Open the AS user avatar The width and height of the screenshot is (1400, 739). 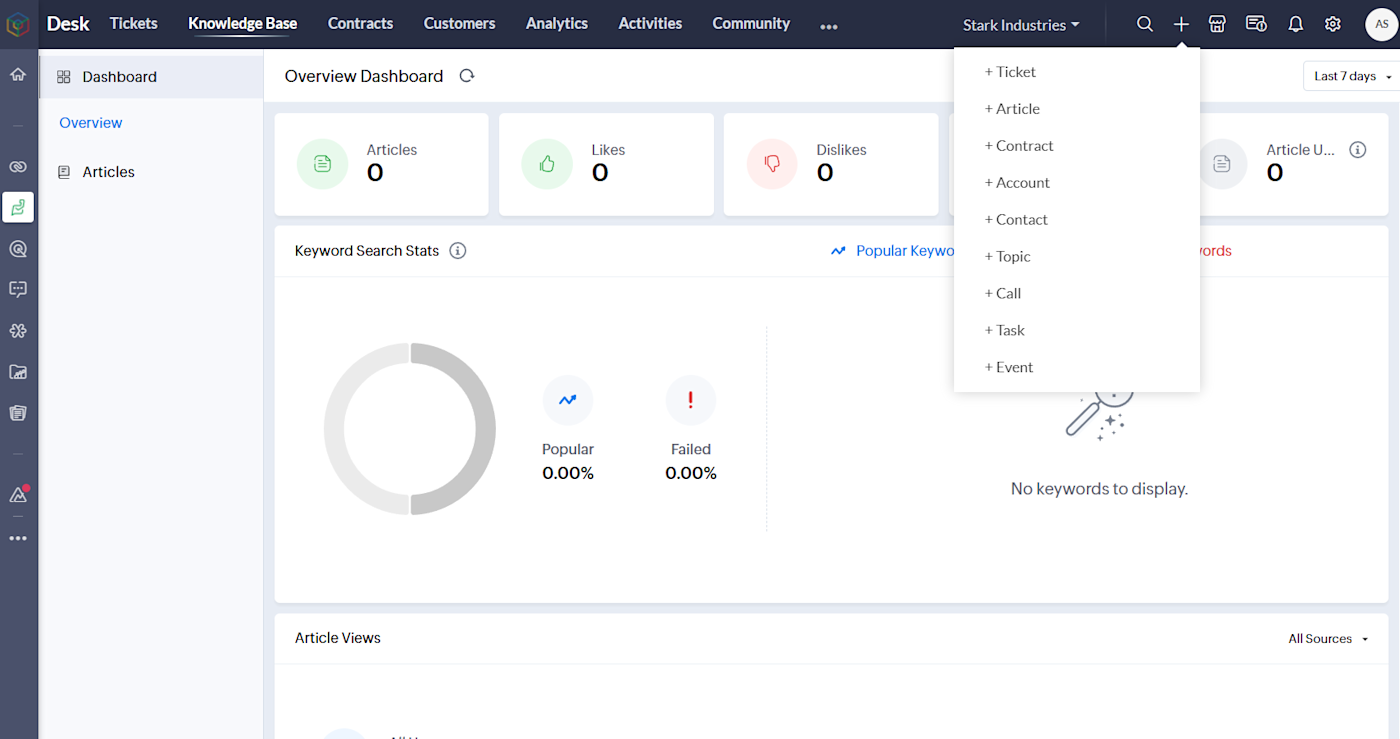1382,24
